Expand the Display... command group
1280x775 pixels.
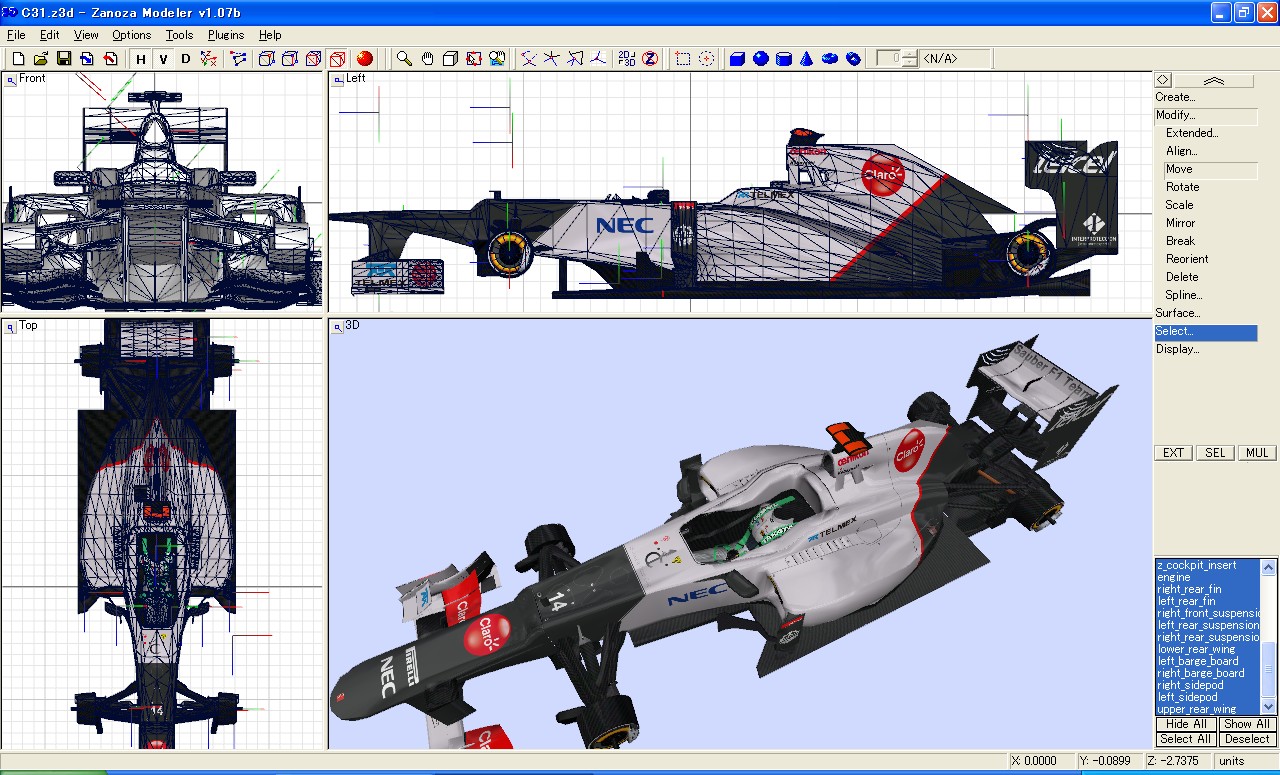click(1177, 349)
